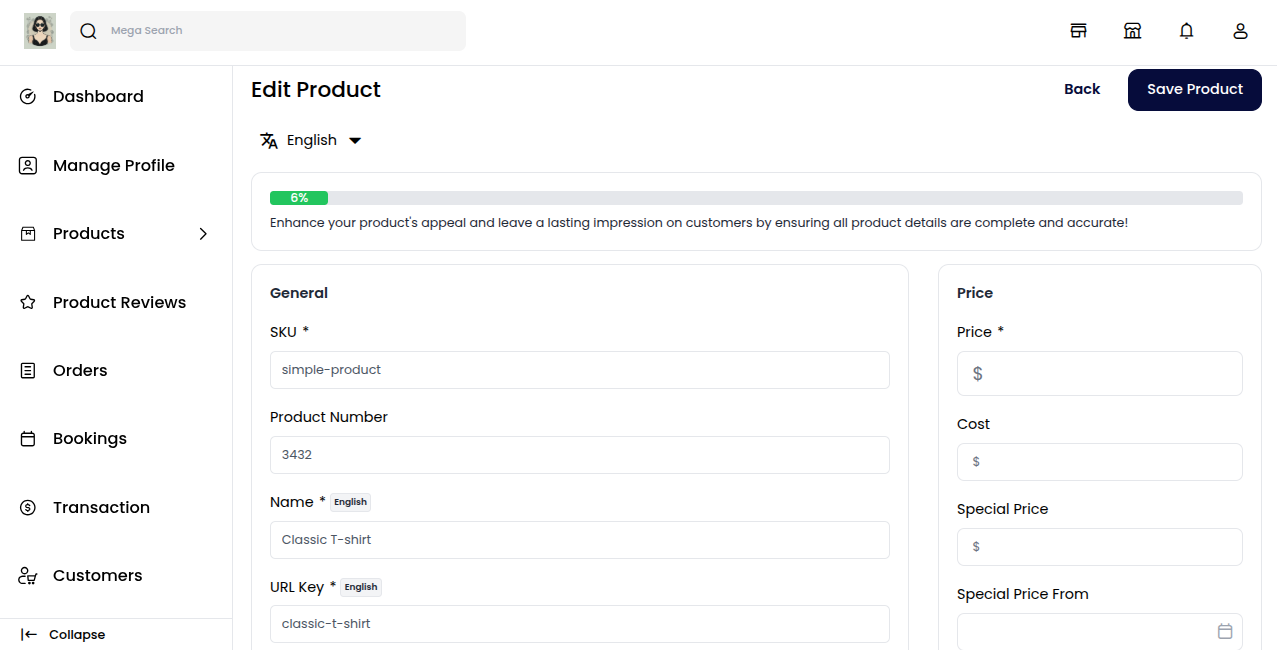Open notifications bell icon

coord(1186,31)
